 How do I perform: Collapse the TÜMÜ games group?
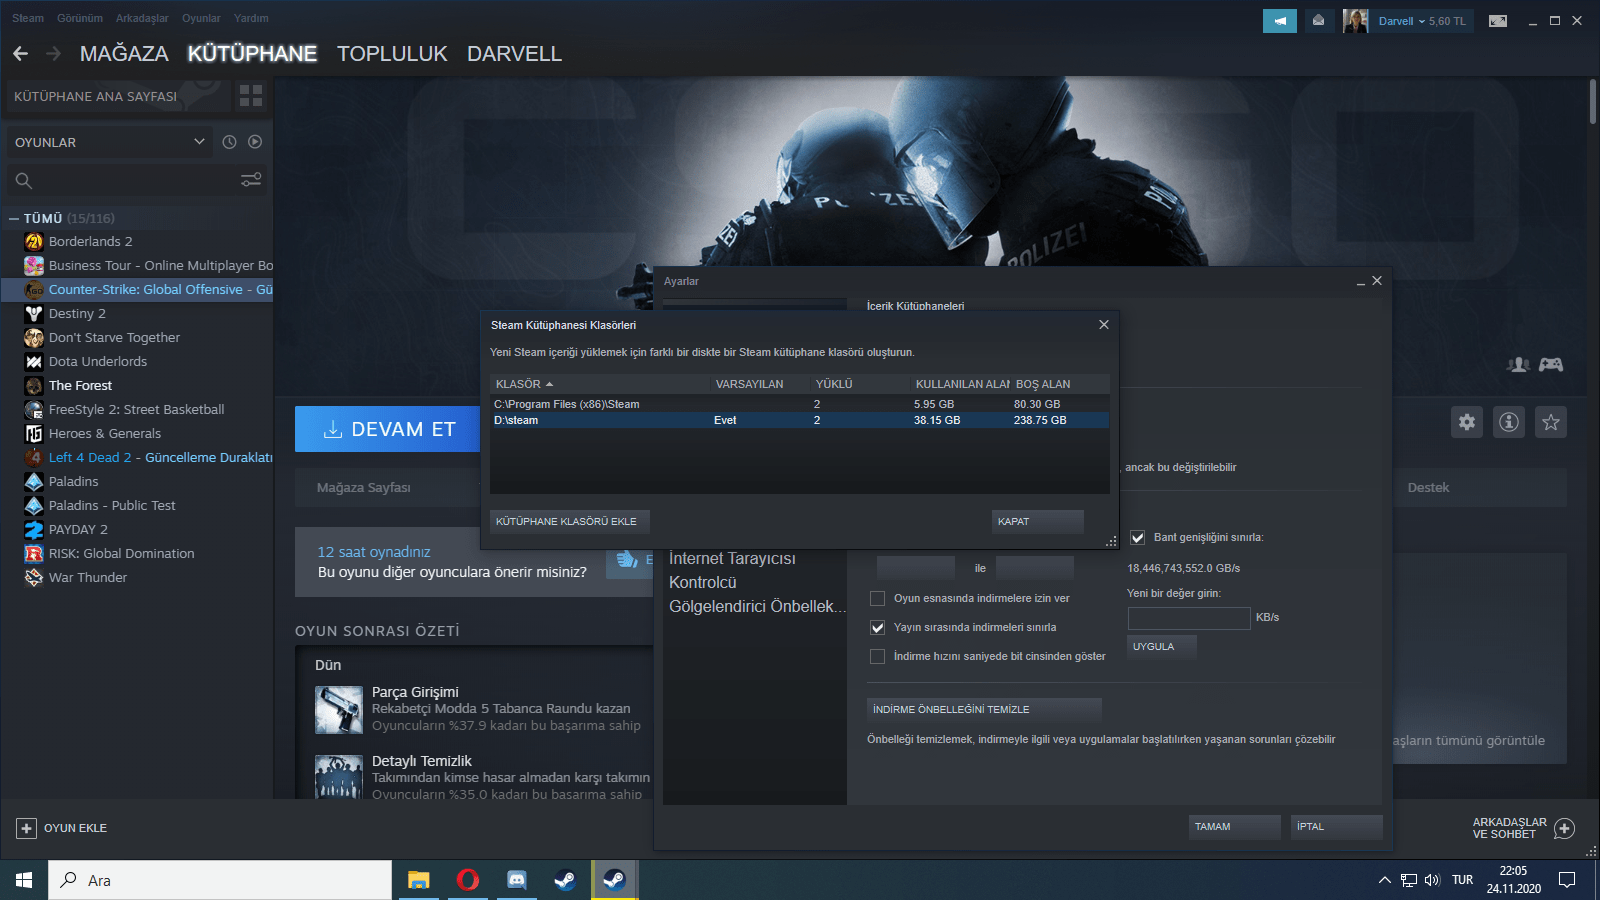[14, 218]
